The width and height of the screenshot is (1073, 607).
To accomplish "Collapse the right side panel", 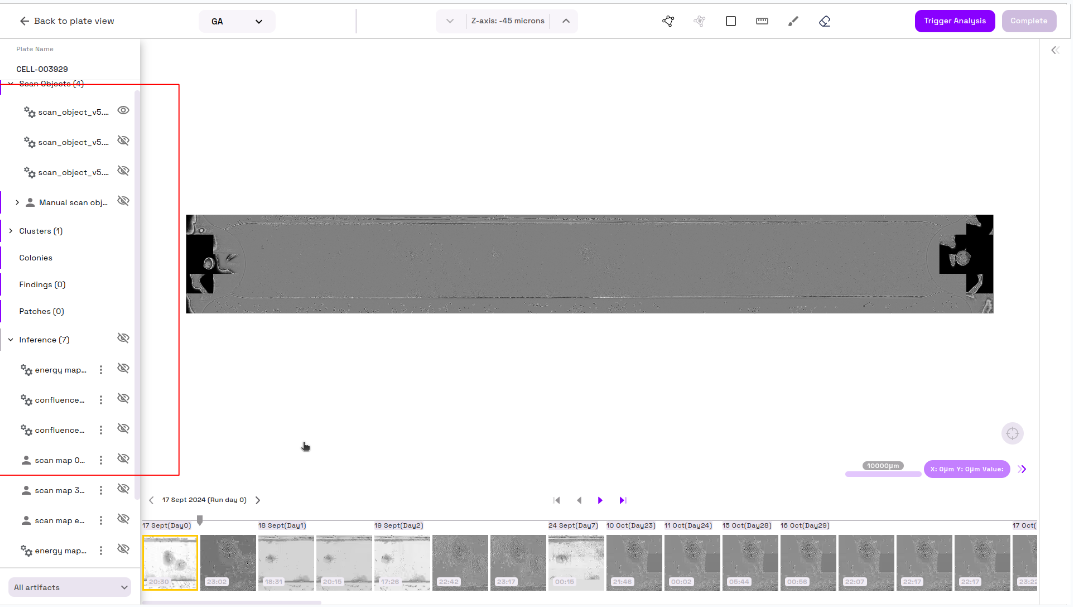I will click(x=1054, y=50).
